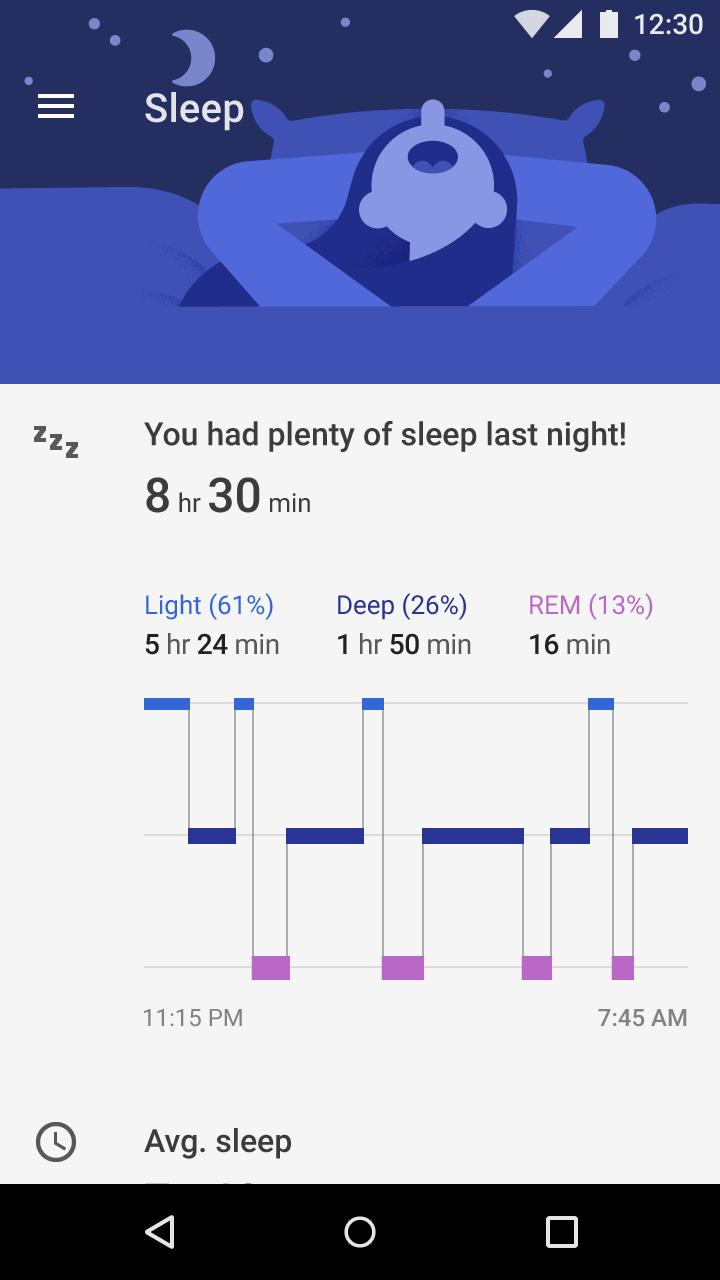Tap the first light-blue Light bar in chart
720x1280 pixels.
(167, 704)
